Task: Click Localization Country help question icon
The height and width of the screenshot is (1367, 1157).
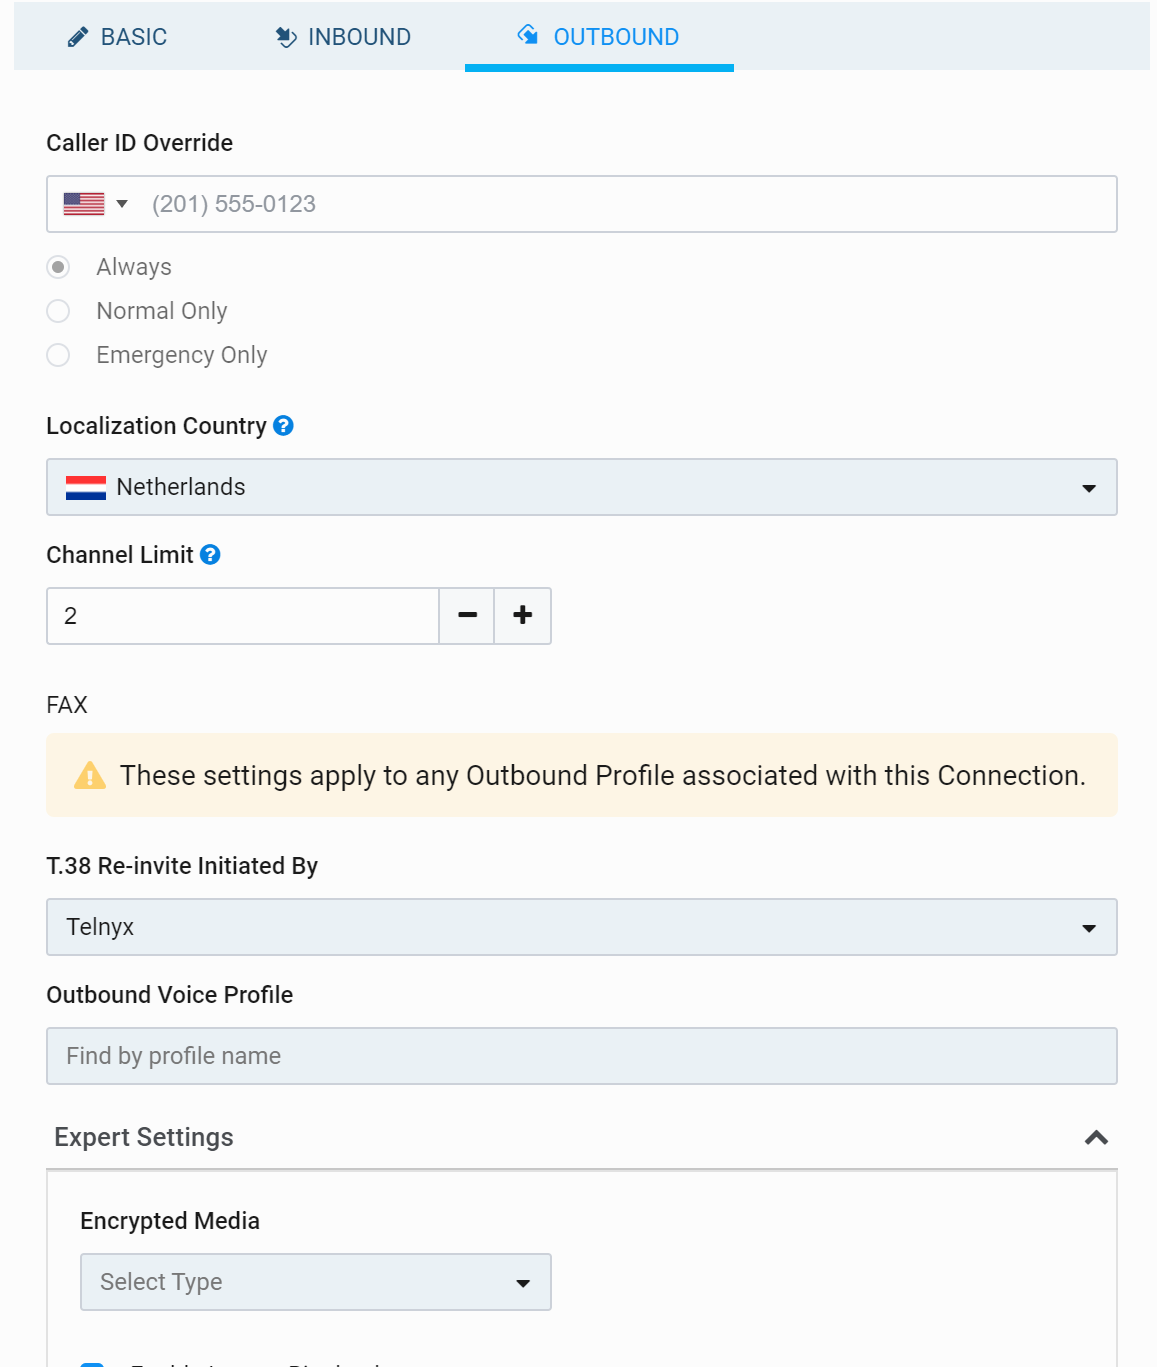Action: pos(284,426)
